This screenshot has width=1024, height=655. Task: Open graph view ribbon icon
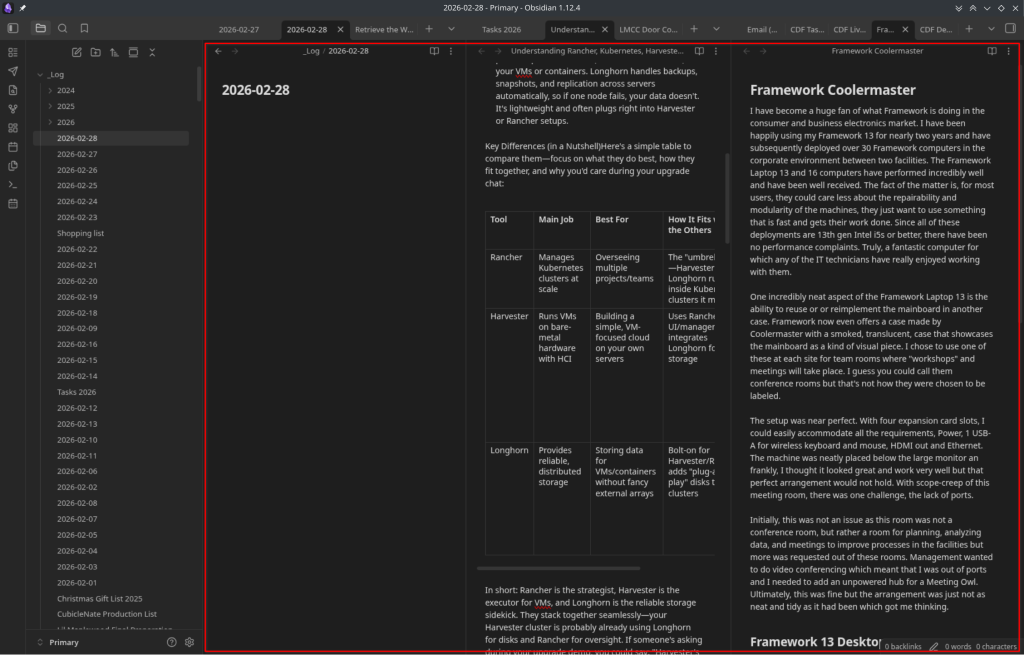pos(13,109)
